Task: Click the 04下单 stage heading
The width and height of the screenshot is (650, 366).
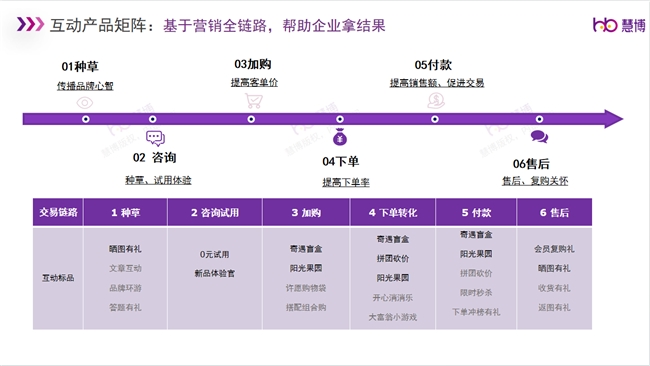Action: pos(340,161)
